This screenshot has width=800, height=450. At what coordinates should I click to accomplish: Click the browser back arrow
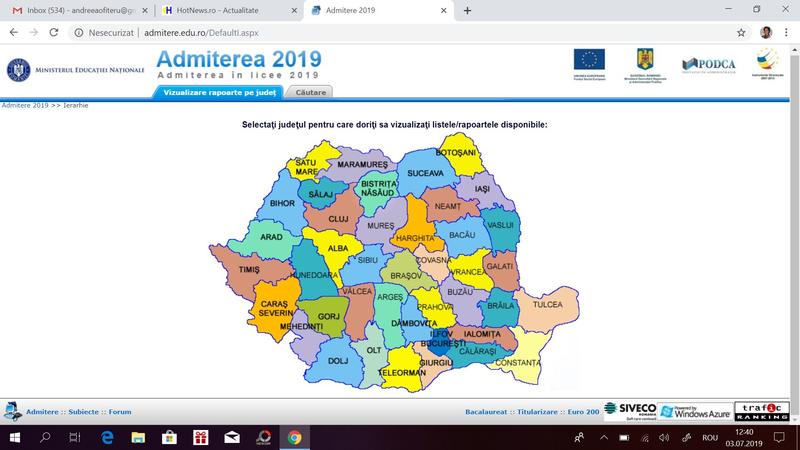(12, 32)
